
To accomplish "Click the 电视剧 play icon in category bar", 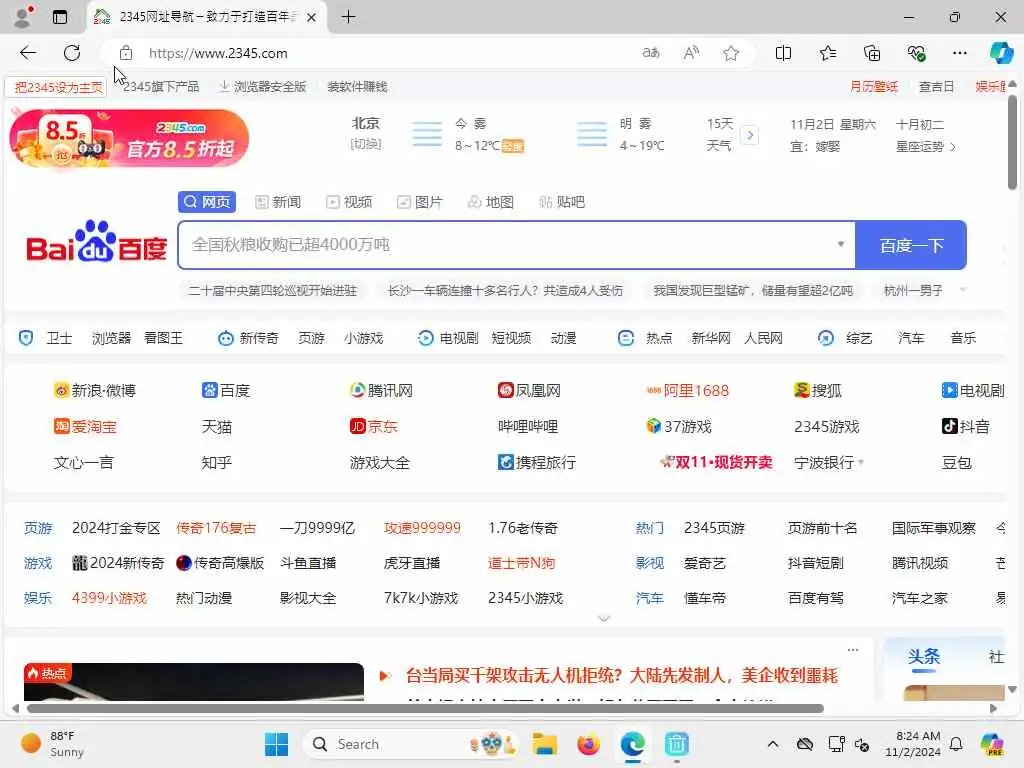I will pos(425,338).
